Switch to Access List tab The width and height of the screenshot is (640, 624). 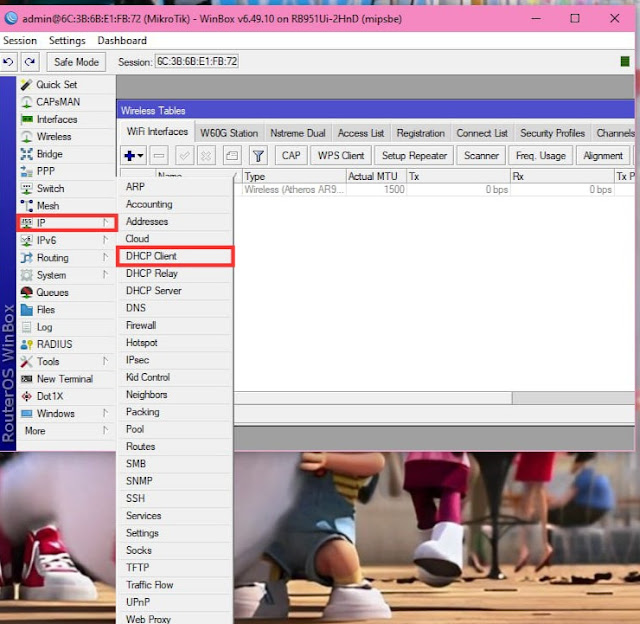click(361, 133)
